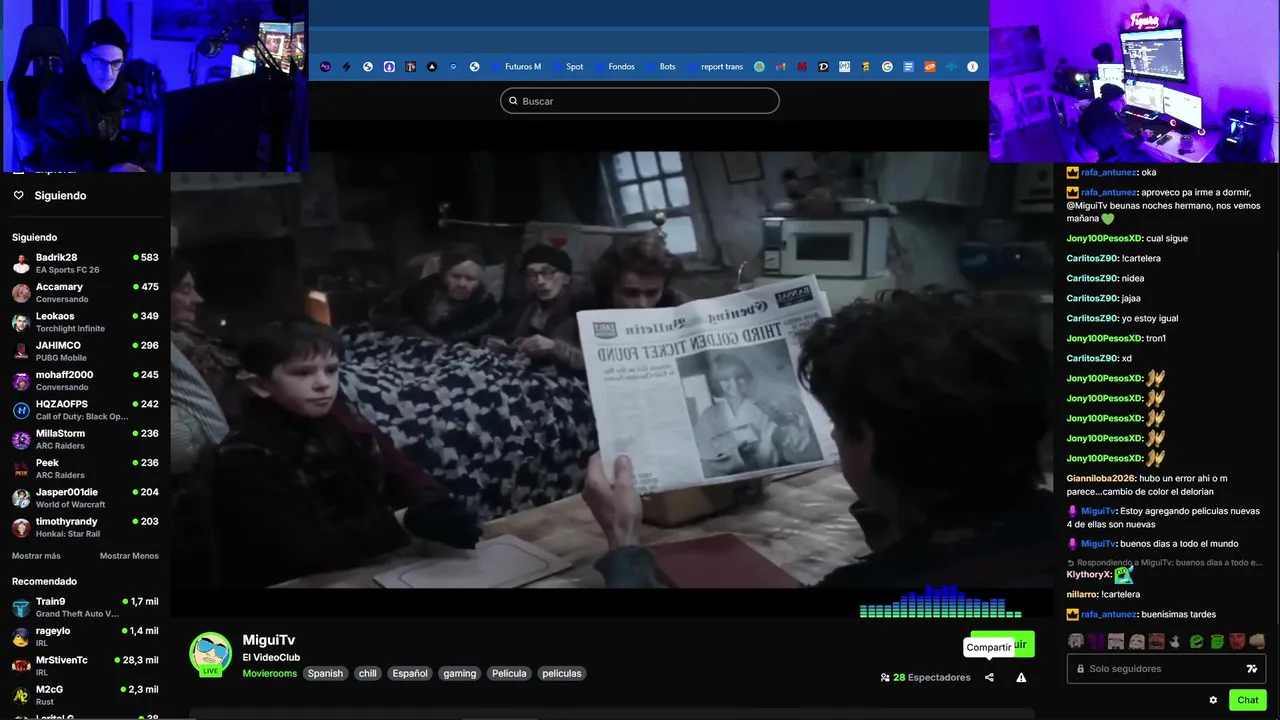Viewport: 1280px width, 720px height.
Task: Open Accamary's channel in sidebar
Action: point(85,293)
